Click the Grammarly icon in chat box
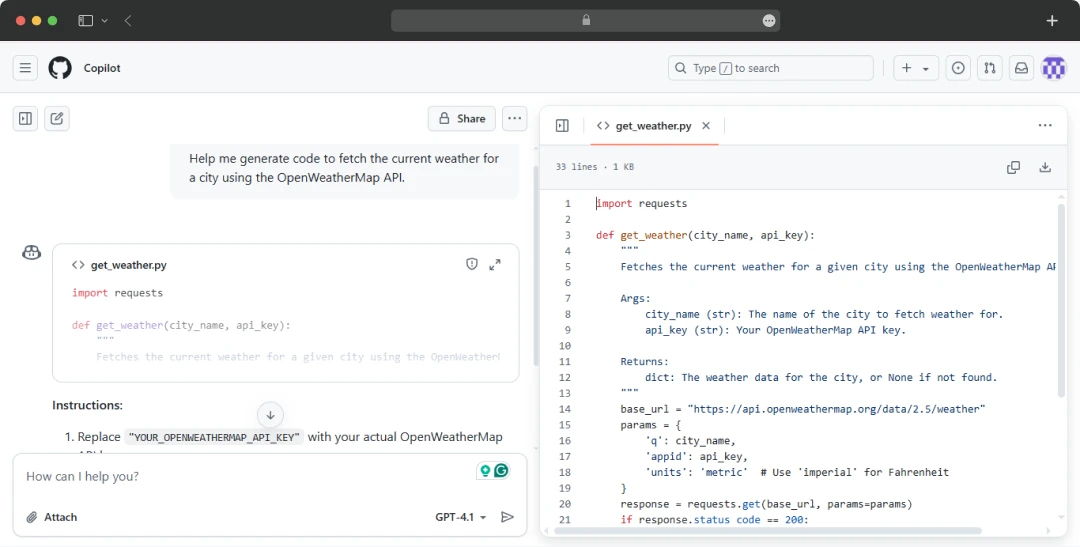The image size is (1080, 547). pyautogui.click(x=501, y=471)
